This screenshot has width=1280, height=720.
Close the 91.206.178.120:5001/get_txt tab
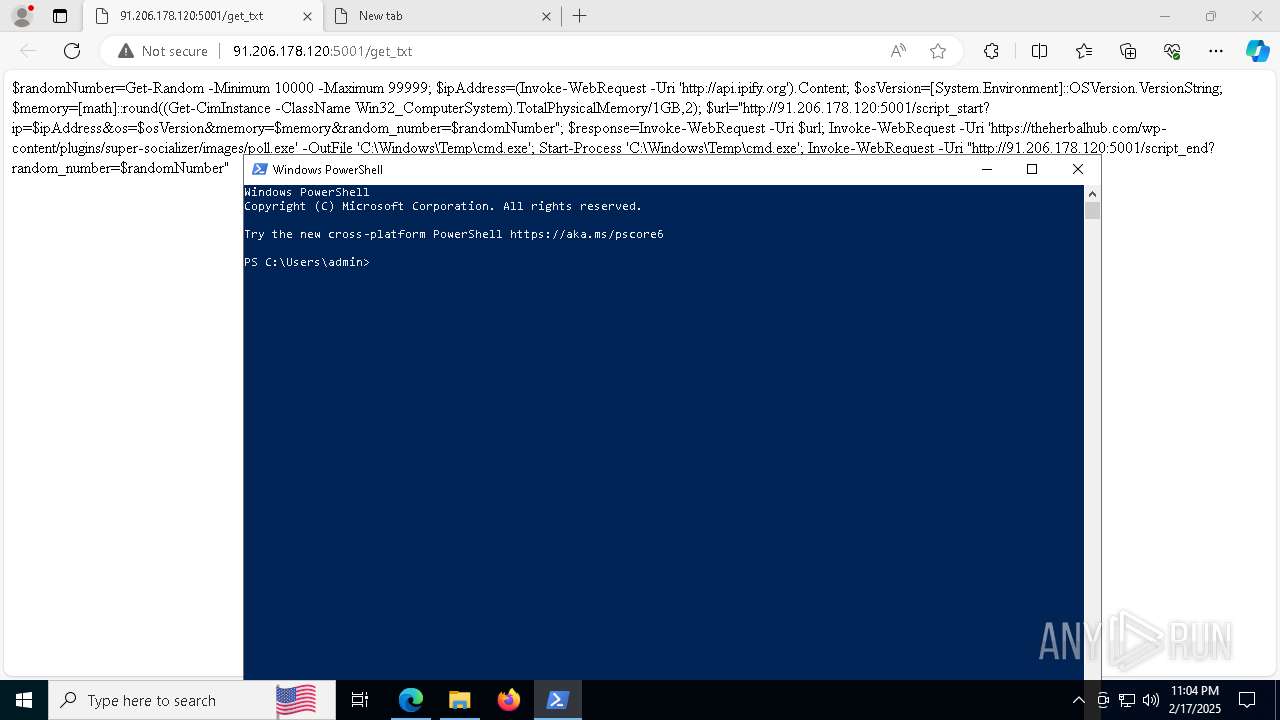click(x=307, y=16)
